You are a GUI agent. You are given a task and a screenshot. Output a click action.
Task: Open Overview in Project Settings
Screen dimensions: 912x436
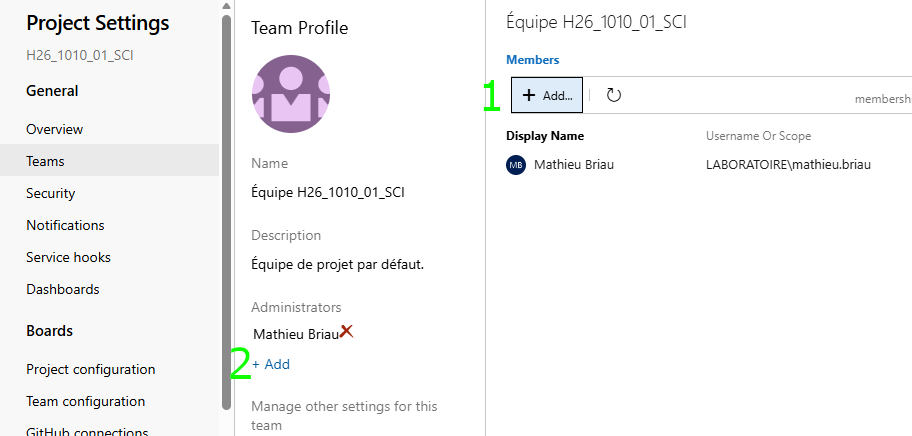tap(55, 129)
